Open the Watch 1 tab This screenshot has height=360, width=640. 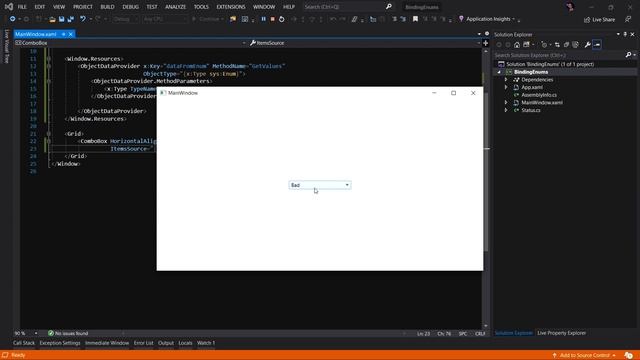[206, 343]
